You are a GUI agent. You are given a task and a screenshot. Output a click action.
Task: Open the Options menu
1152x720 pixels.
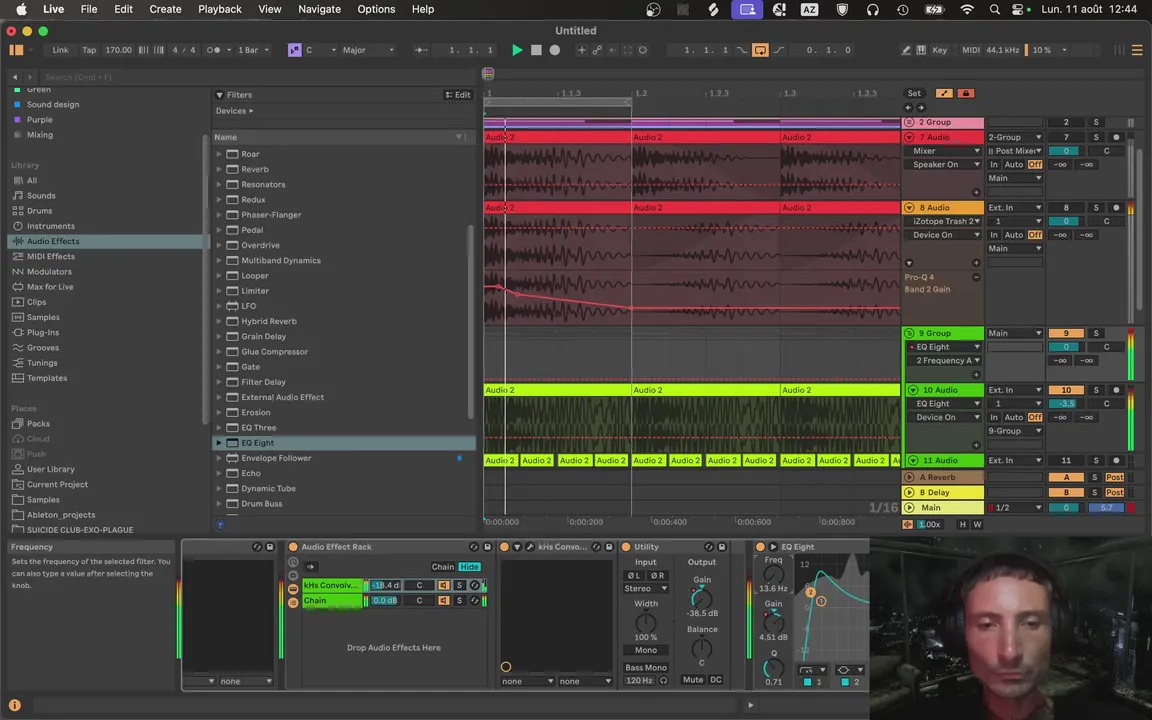click(x=376, y=9)
